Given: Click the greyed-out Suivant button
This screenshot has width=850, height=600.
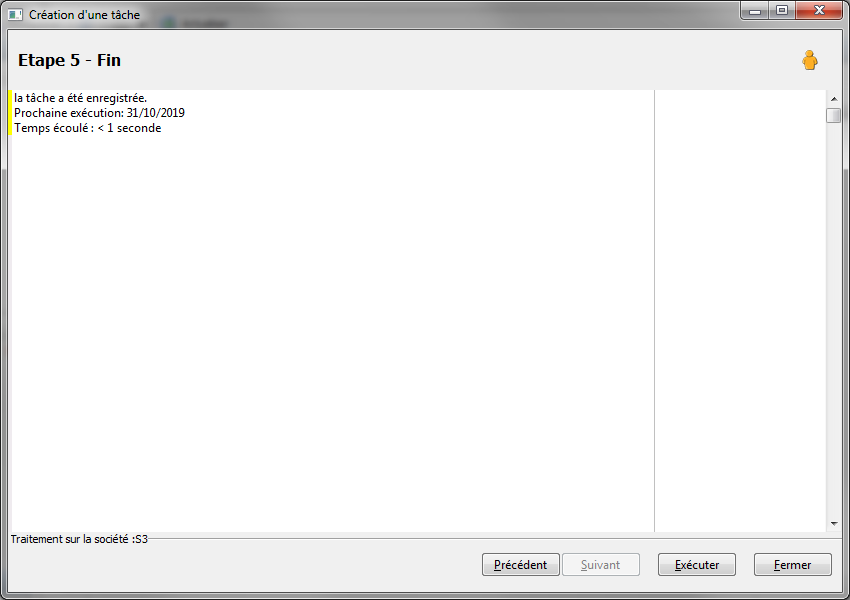Looking at the screenshot, I should 601,565.
